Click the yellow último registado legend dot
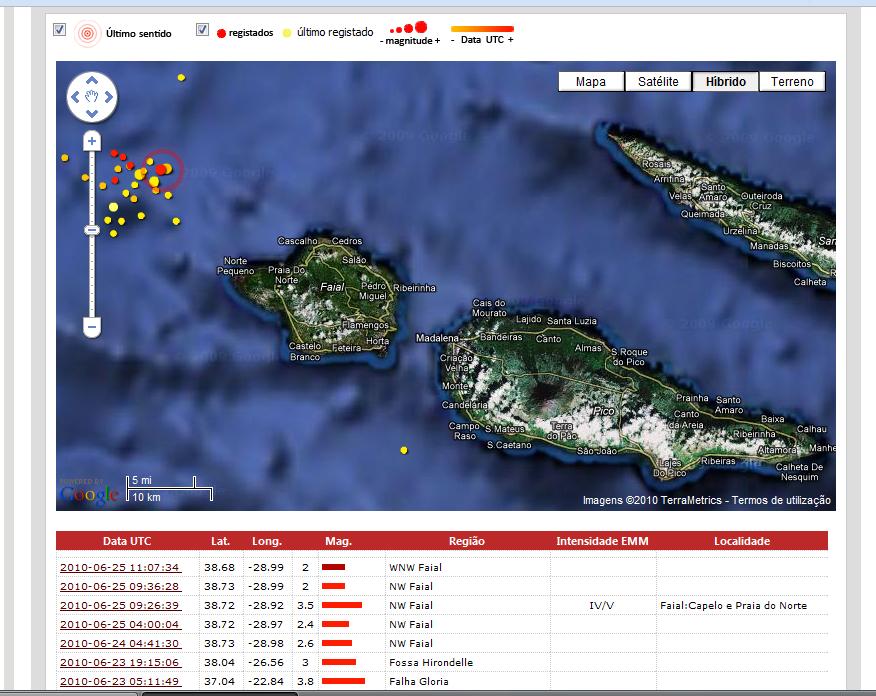The height and width of the screenshot is (696, 876). click(287, 33)
